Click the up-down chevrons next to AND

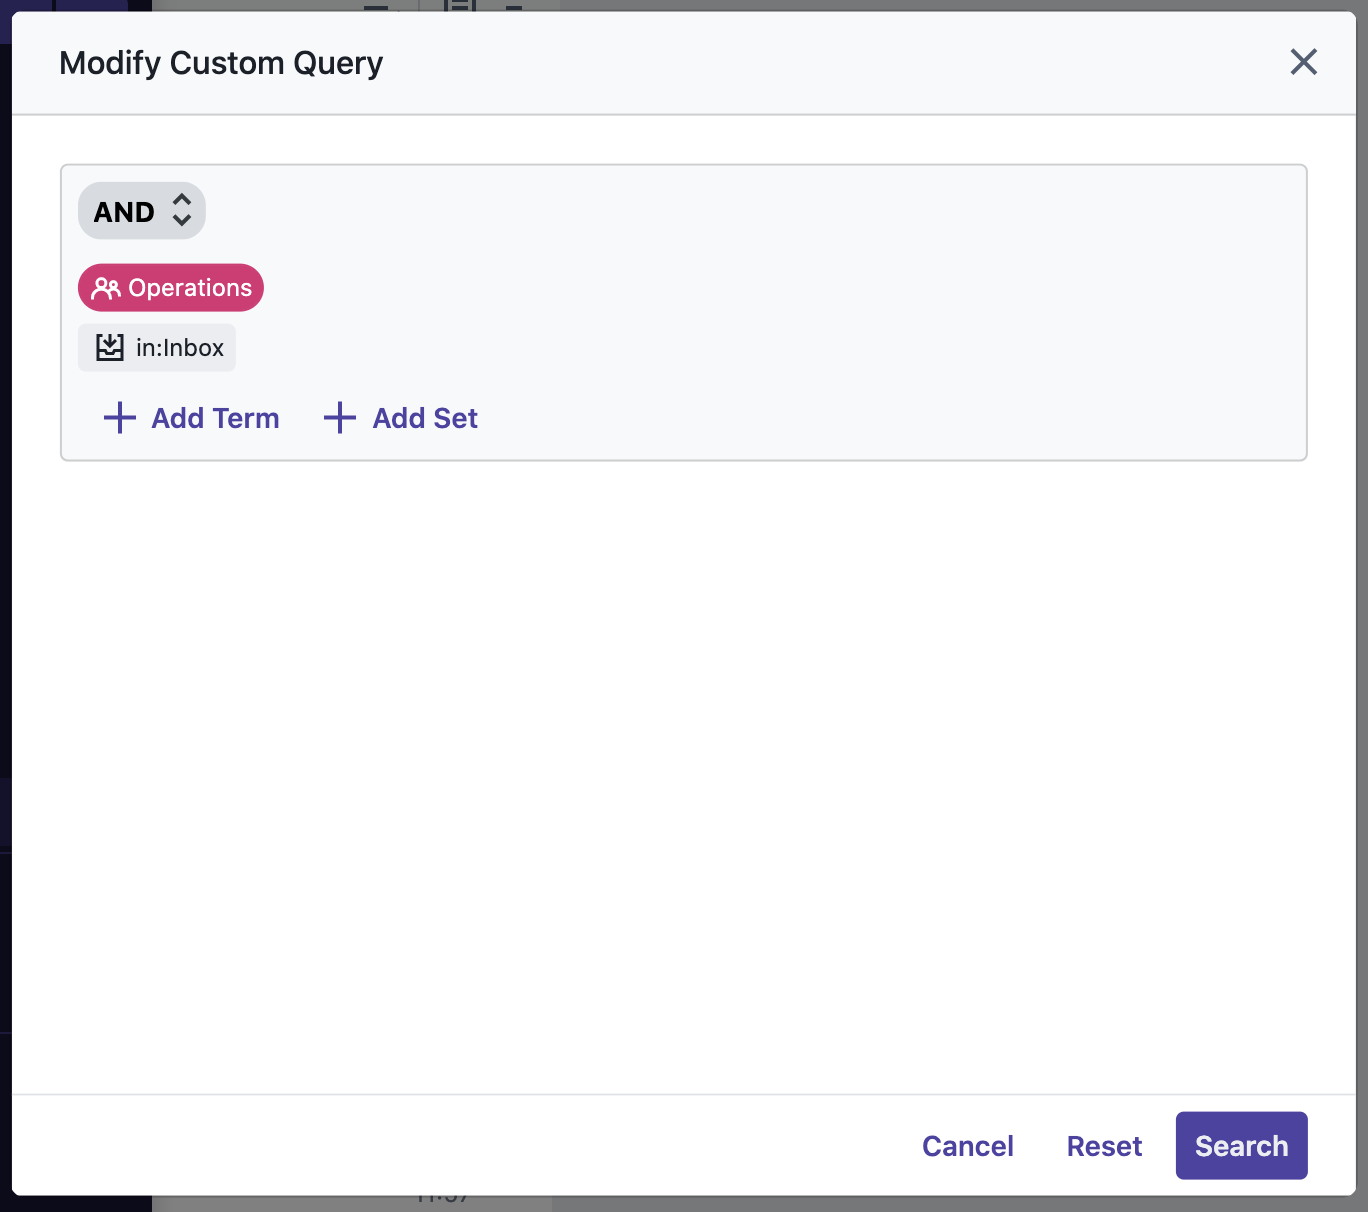pyautogui.click(x=182, y=211)
